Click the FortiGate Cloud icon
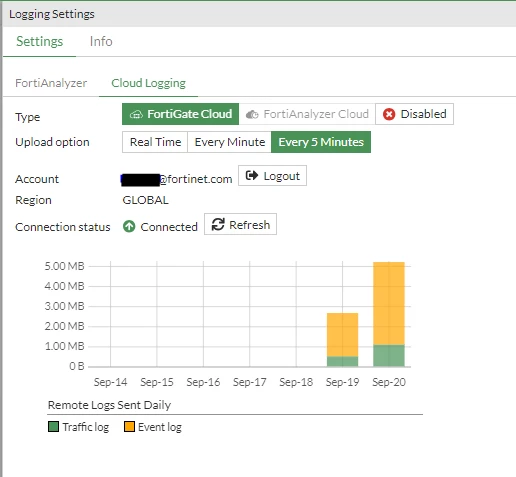 [136, 115]
